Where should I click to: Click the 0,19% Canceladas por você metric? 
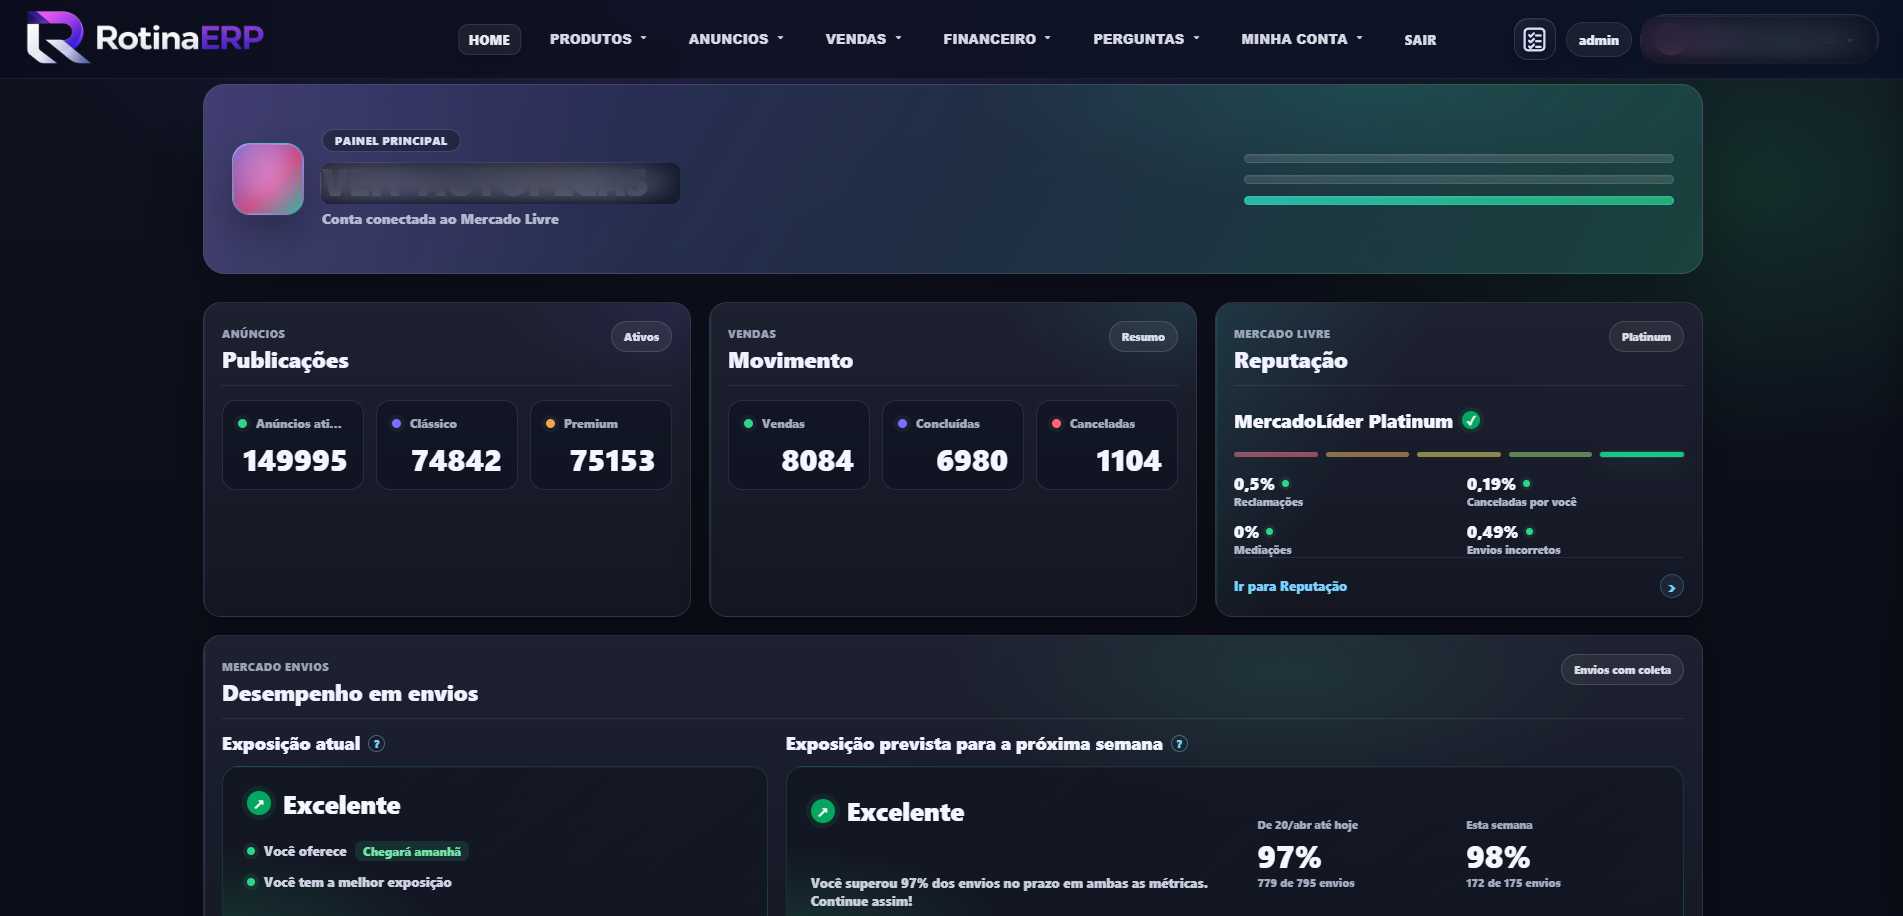(x=1521, y=491)
